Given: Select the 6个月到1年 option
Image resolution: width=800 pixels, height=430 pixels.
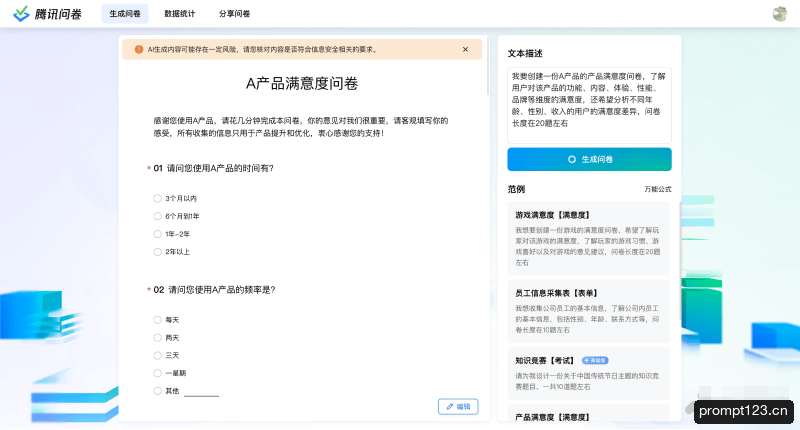Looking at the screenshot, I should 157,216.
